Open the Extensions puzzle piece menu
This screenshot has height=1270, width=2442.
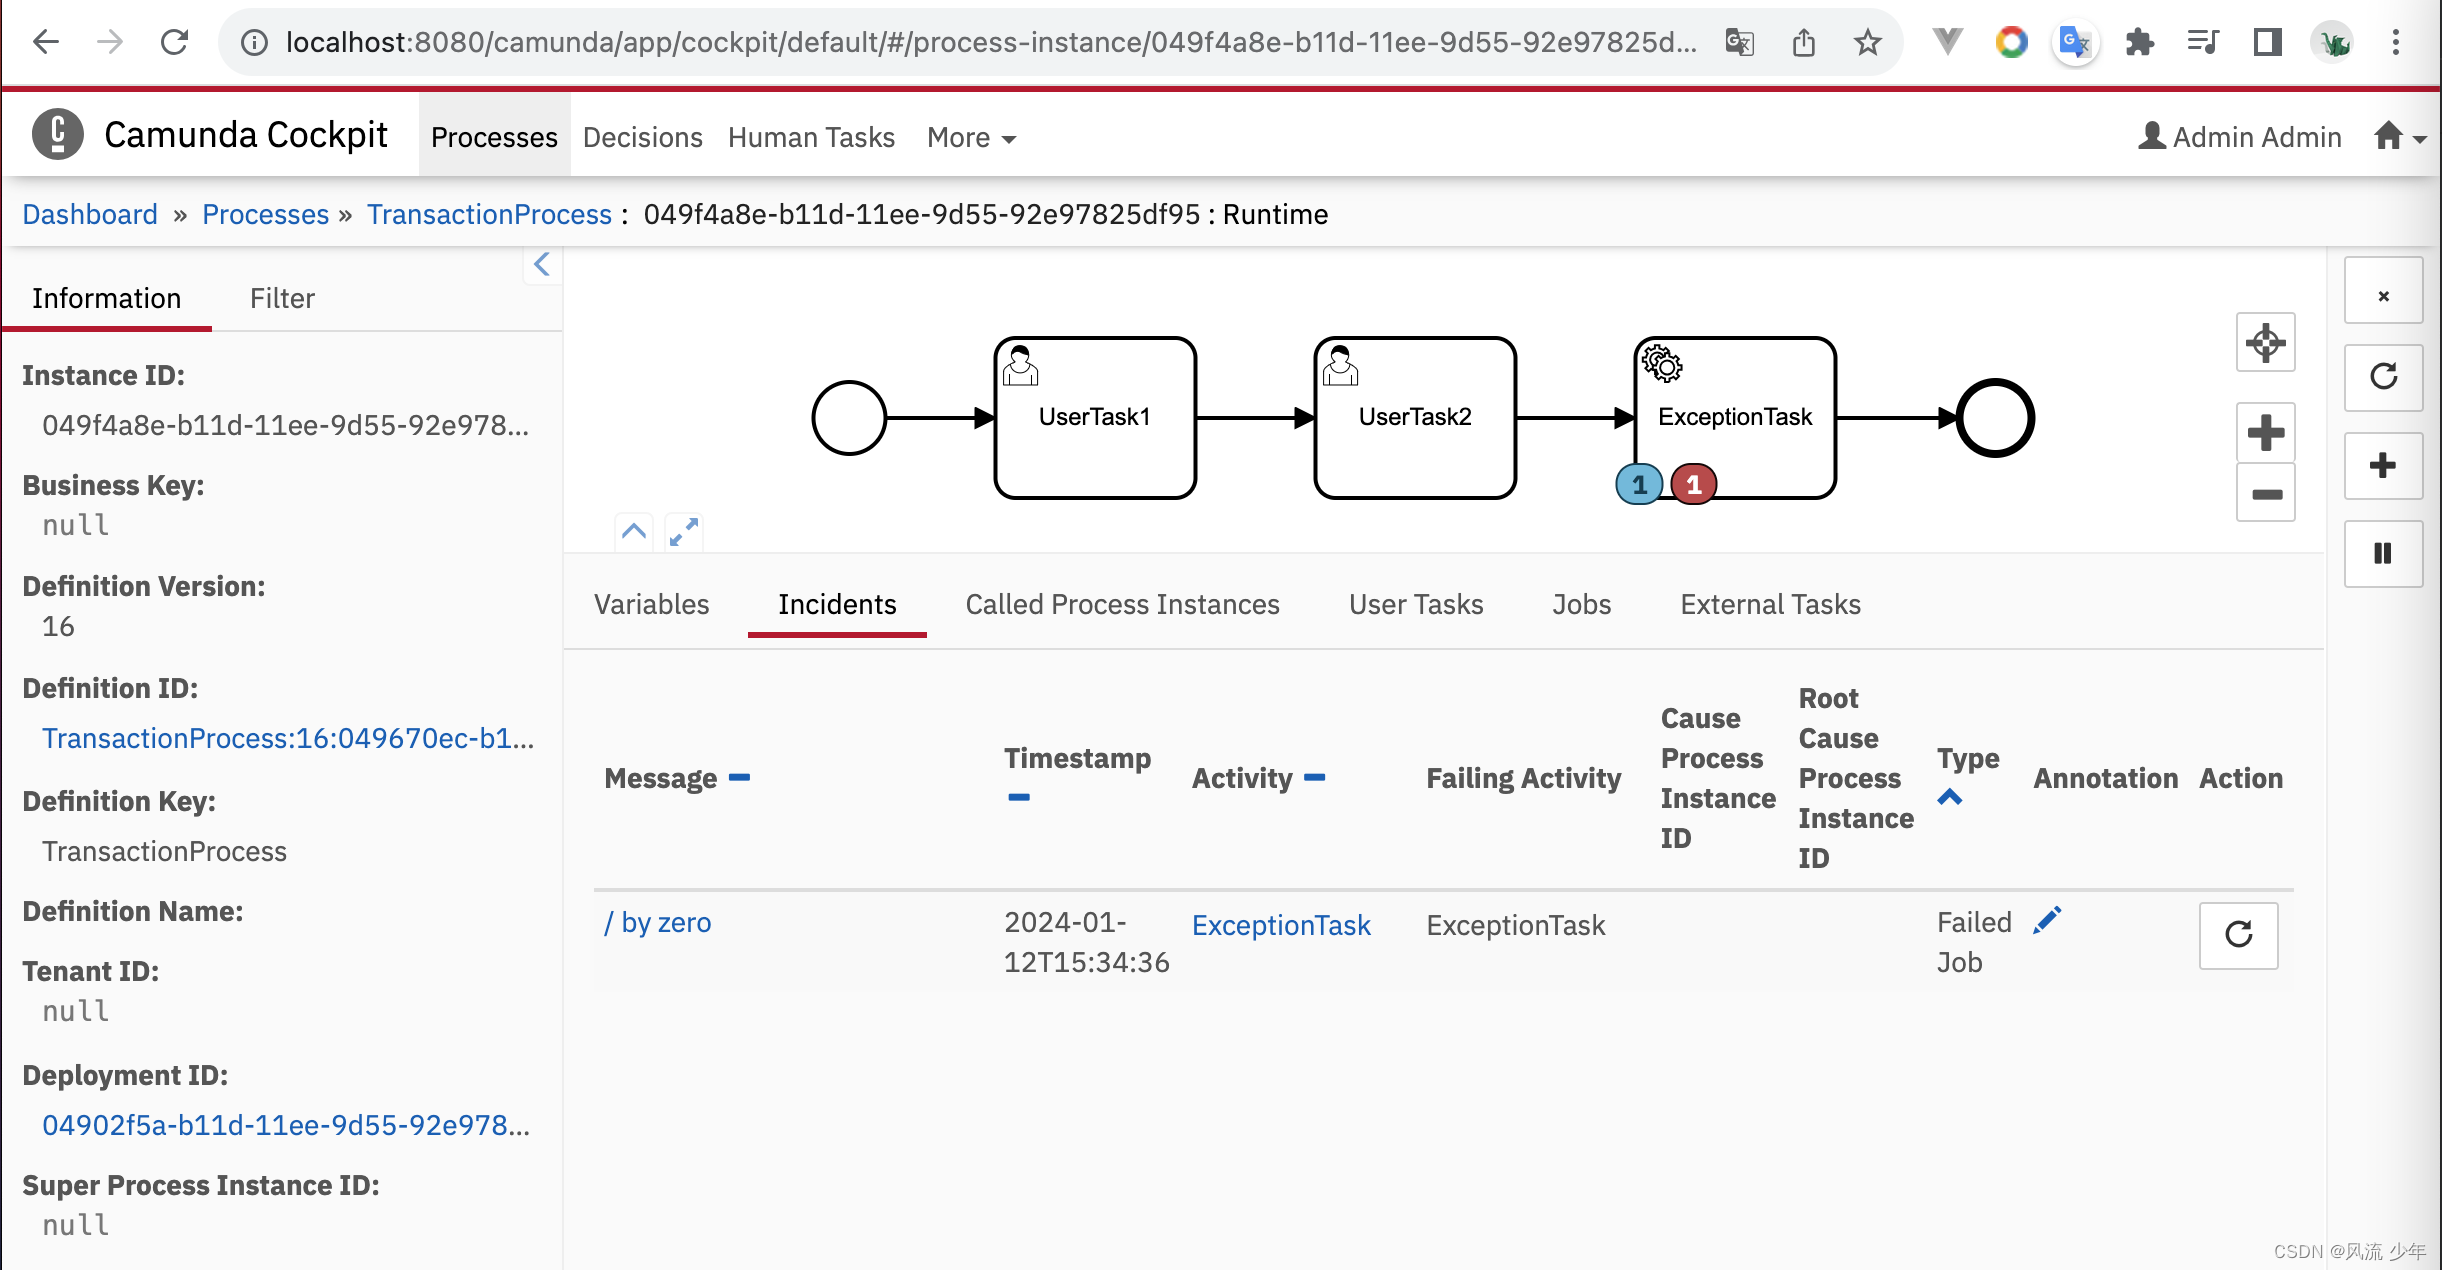click(x=2139, y=42)
